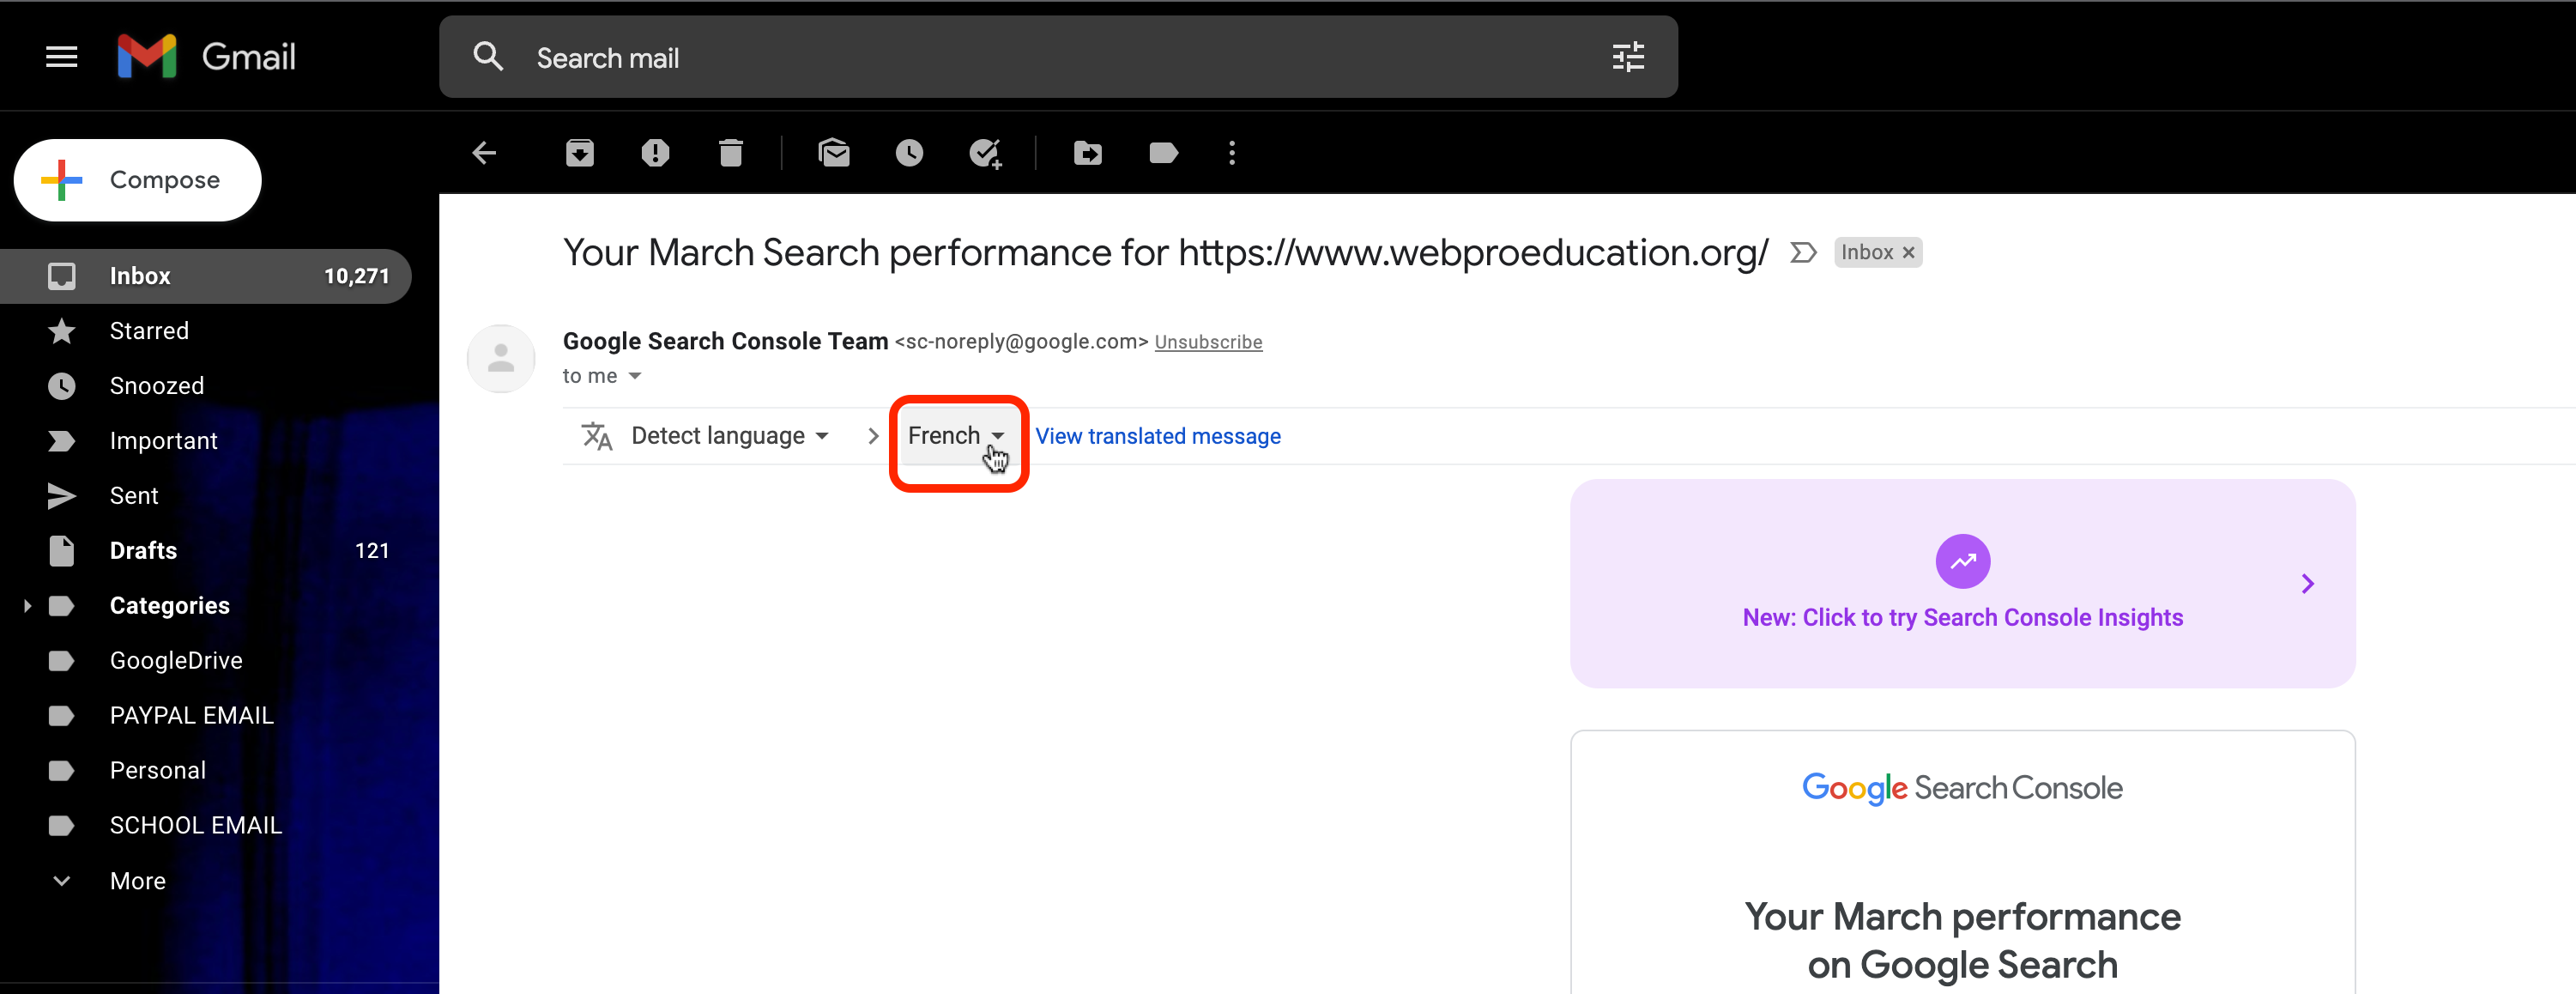Screen dimensions: 2576x994
Task: Click sender name Google Search Console Team
Action: 725,341
